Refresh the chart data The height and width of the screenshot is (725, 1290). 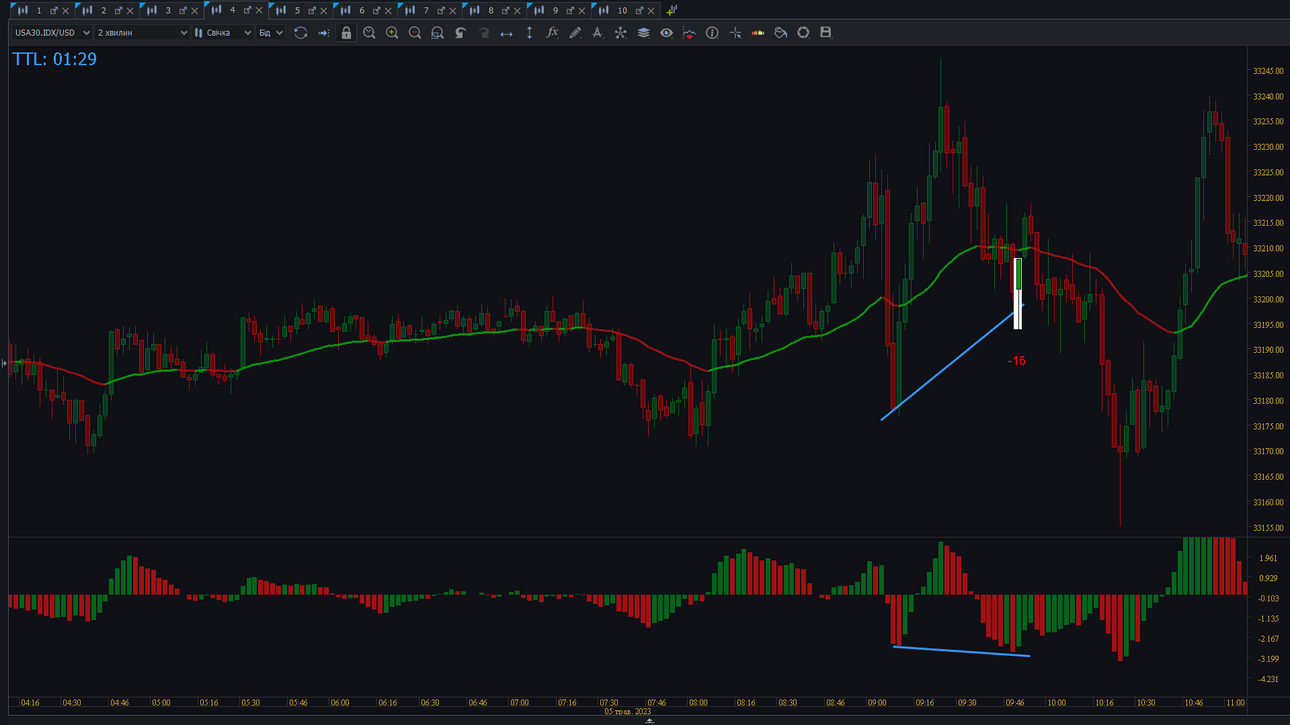(300, 33)
